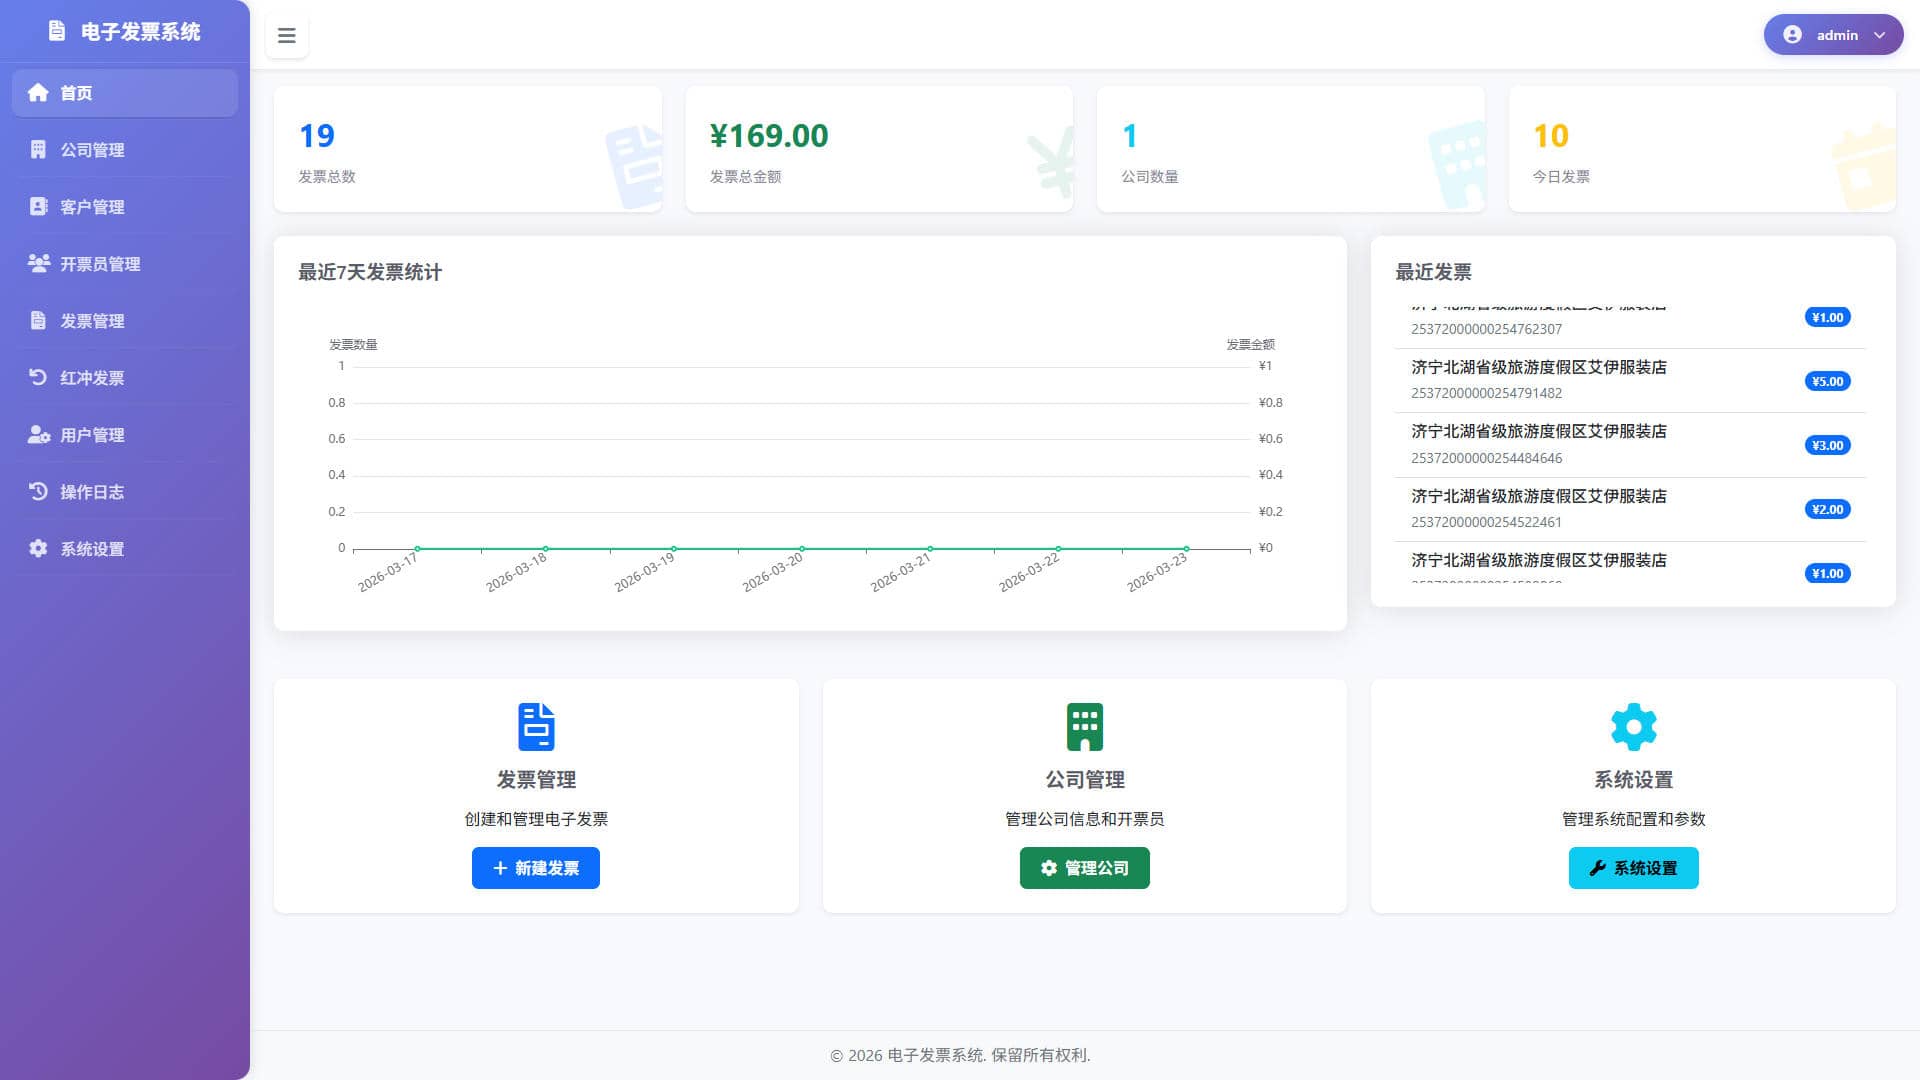Click the 管理公司 green button

pyautogui.click(x=1084, y=867)
